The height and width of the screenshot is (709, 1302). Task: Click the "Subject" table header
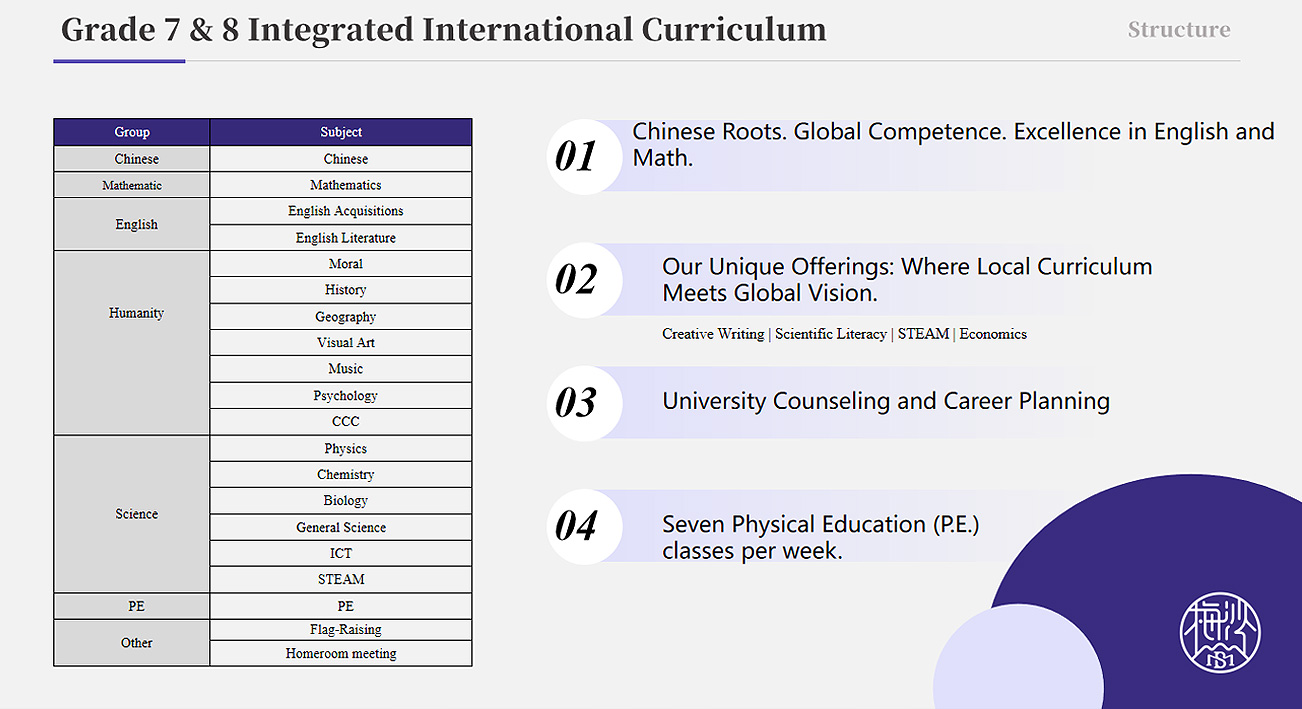click(x=341, y=132)
